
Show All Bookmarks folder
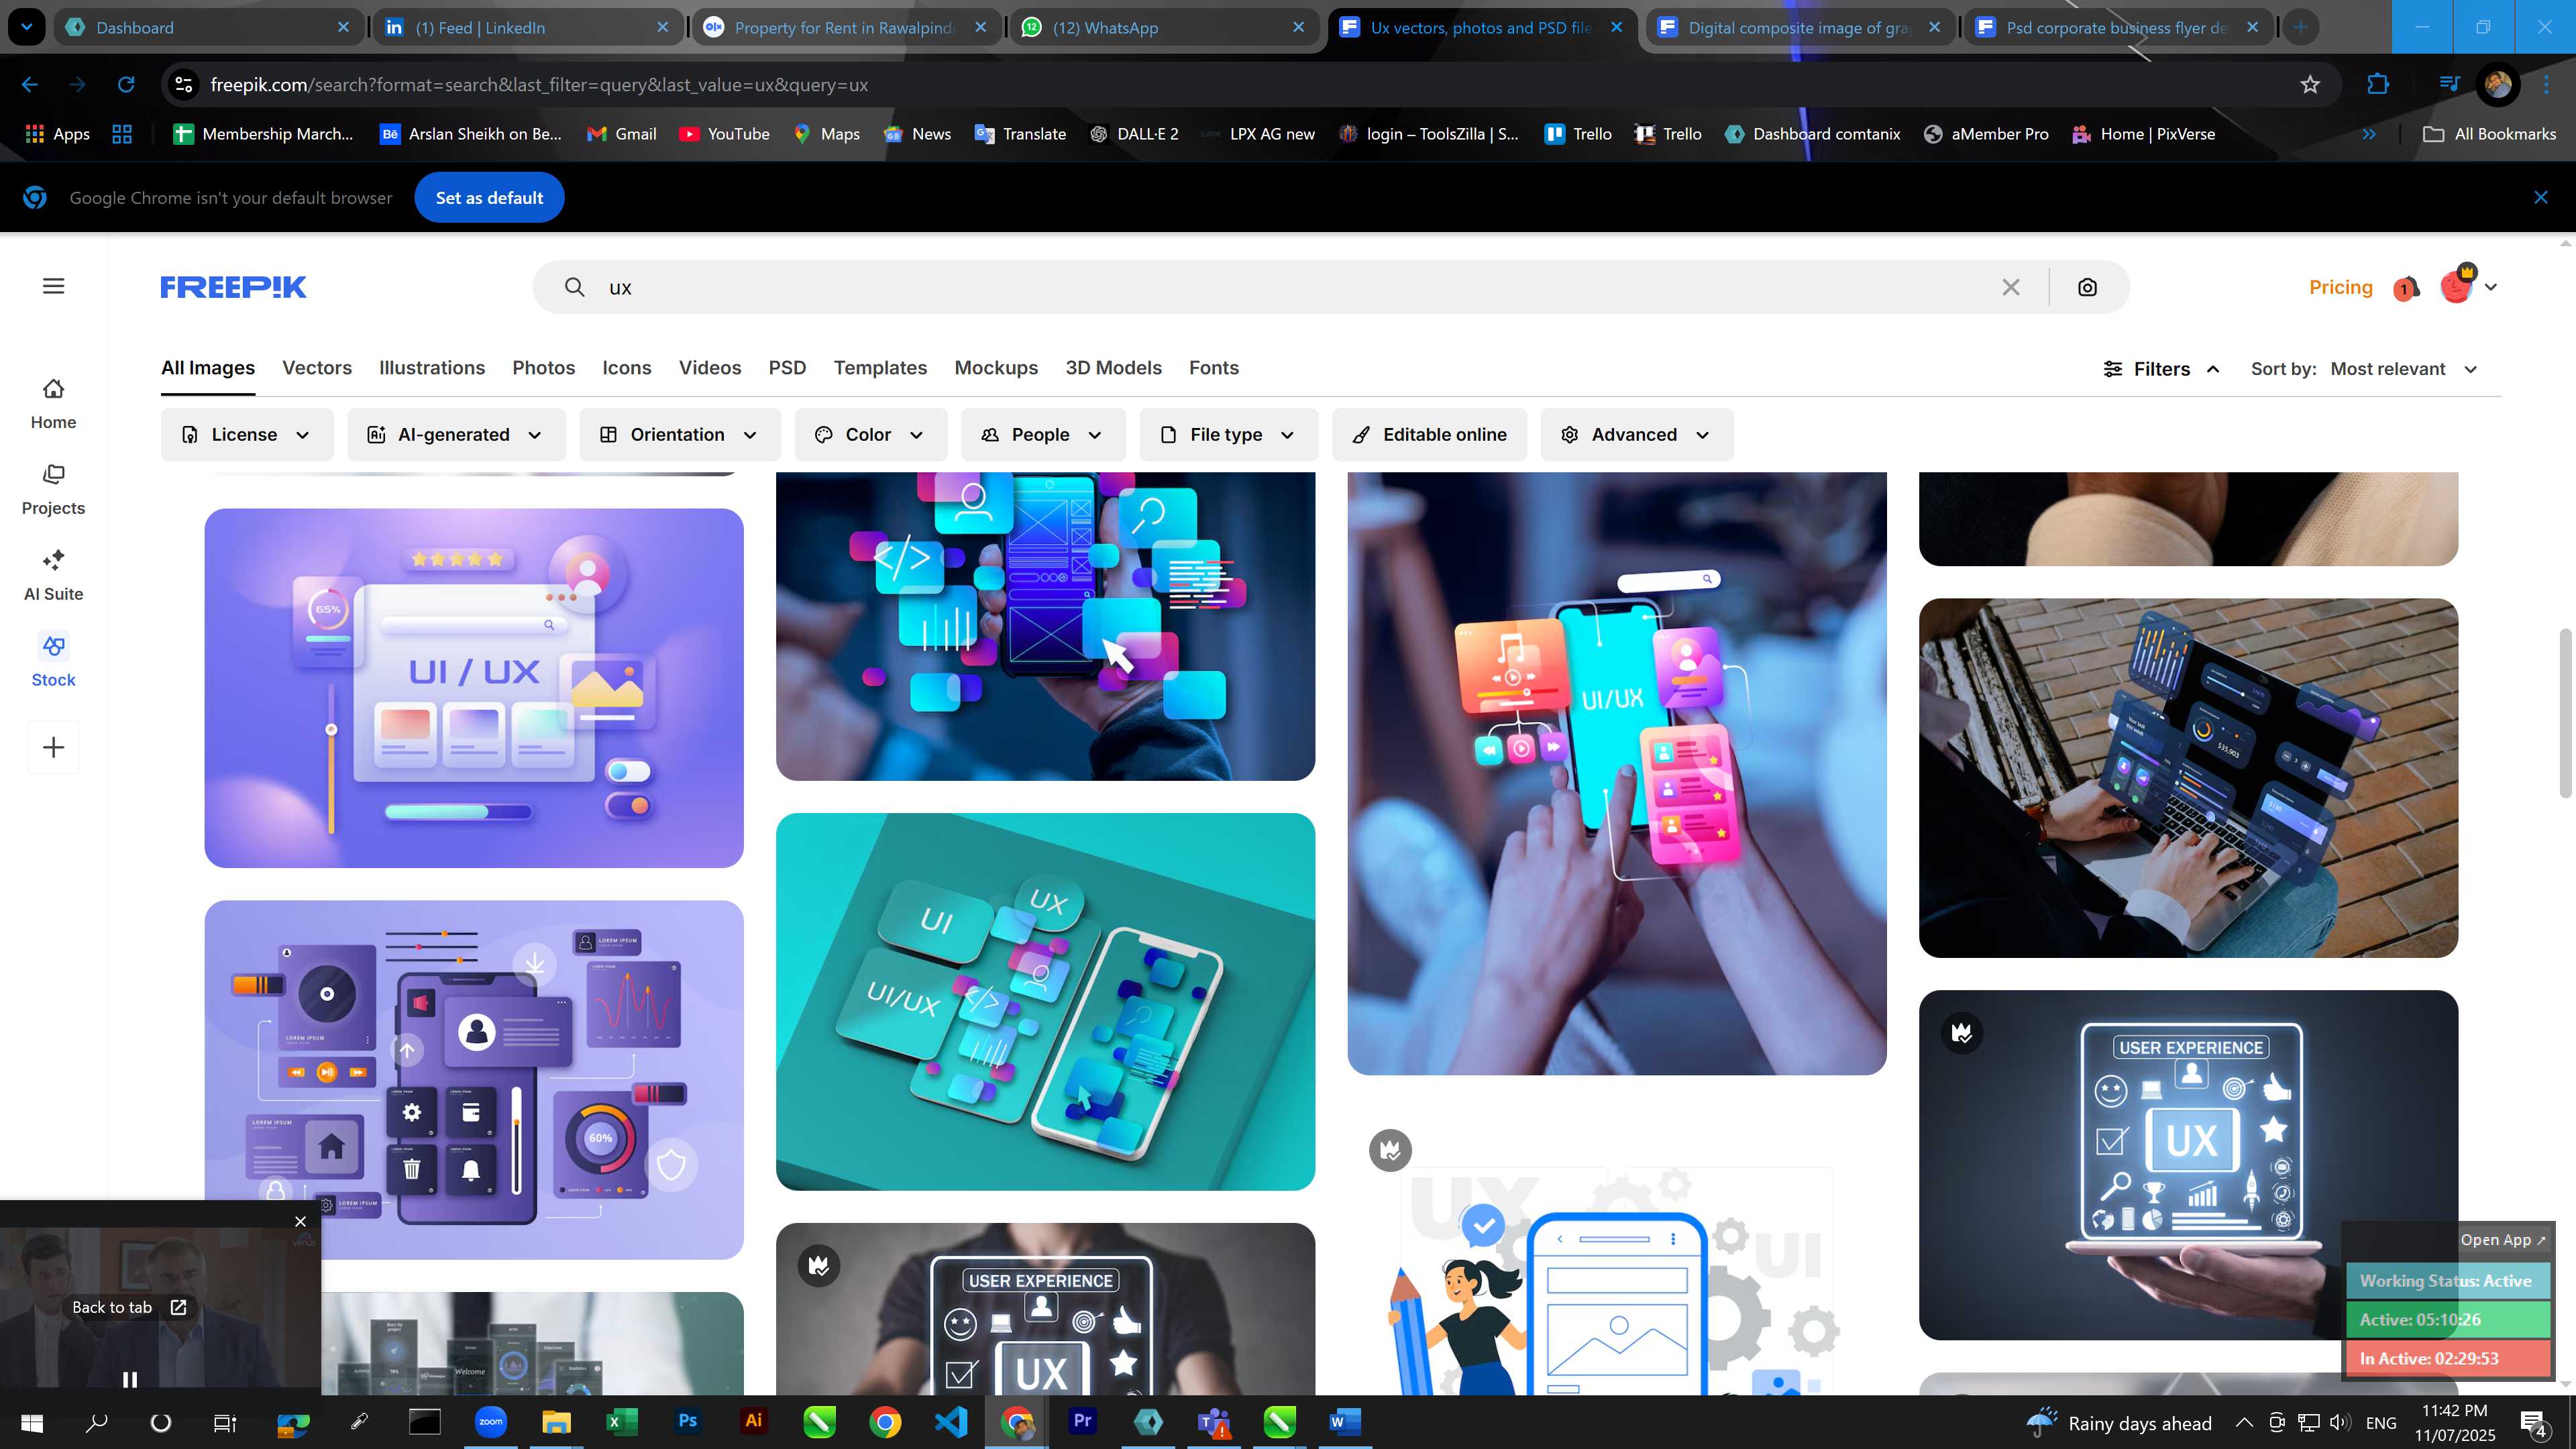(2489, 134)
